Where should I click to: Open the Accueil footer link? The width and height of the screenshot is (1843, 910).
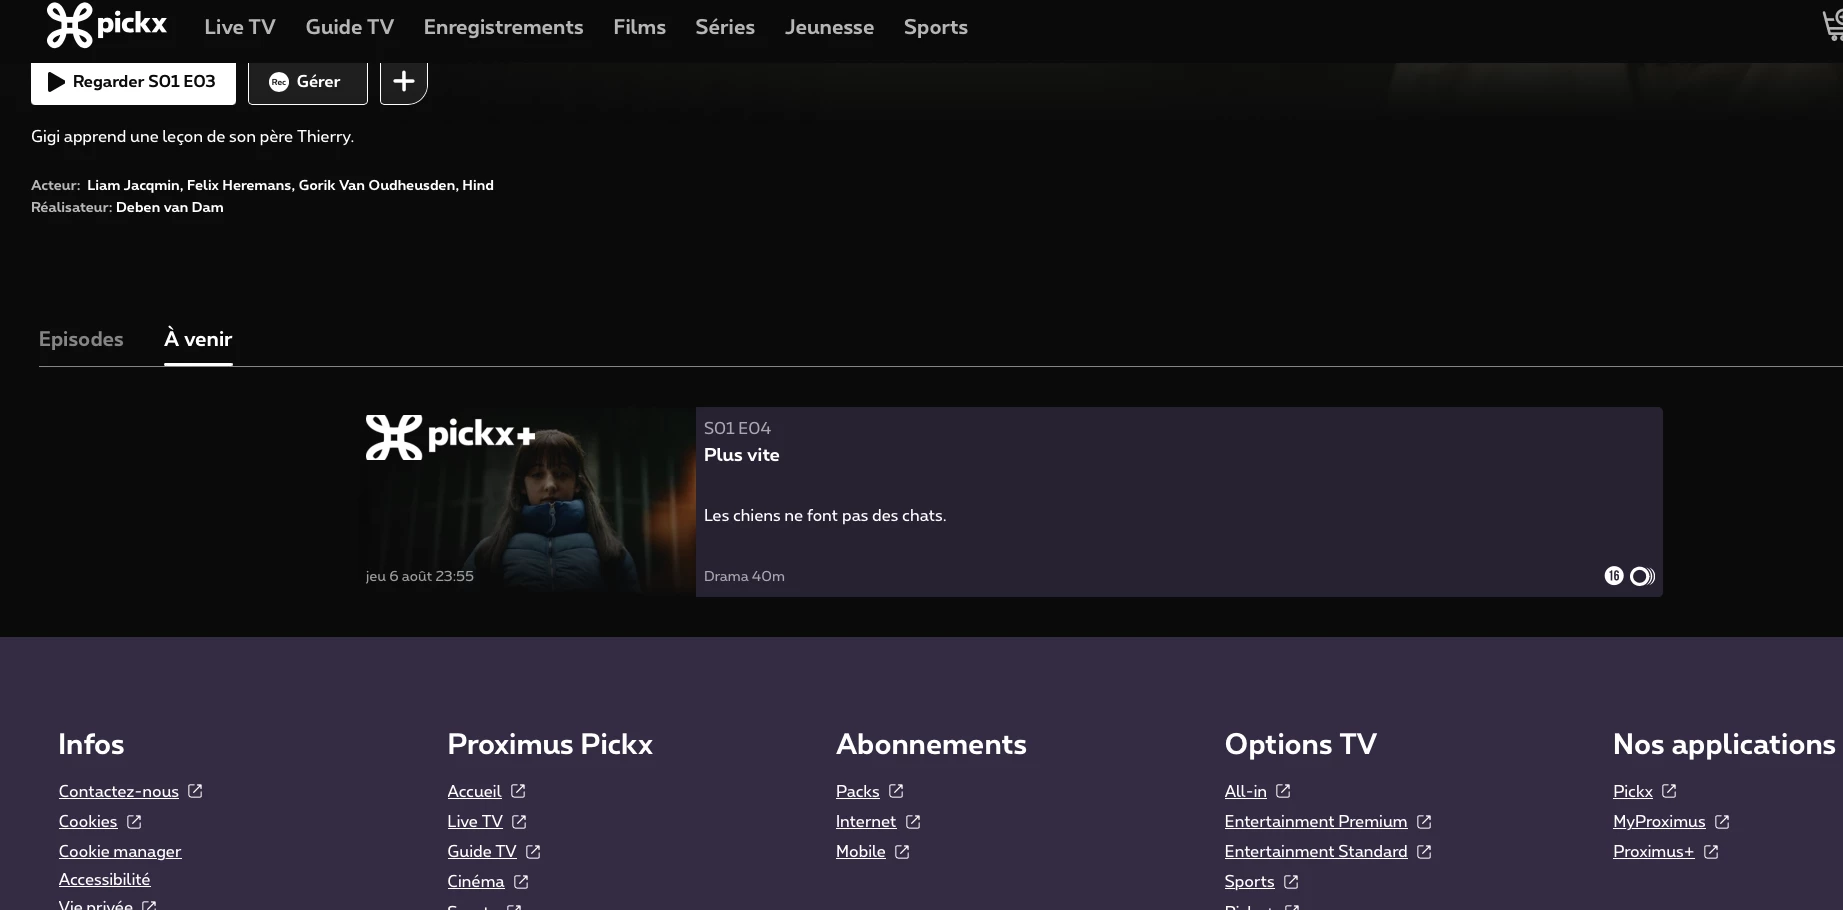coord(474,791)
